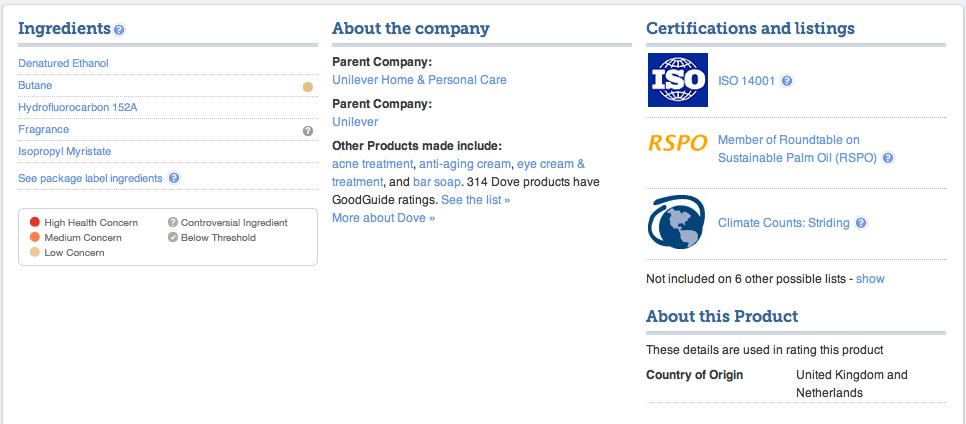Image resolution: width=966 pixels, height=424 pixels.
Task: Open the Denatured Ethanol ingredient link
Action: point(63,63)
